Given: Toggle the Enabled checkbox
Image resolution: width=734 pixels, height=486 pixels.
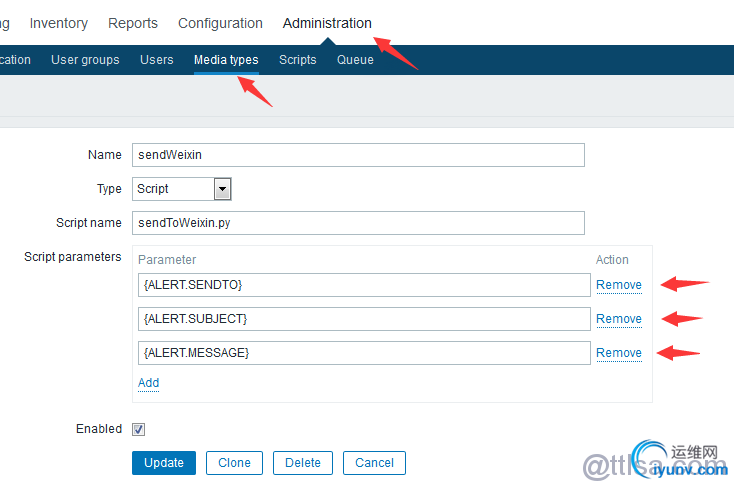Looking at the screenshot, I should (x=139, y=429).
